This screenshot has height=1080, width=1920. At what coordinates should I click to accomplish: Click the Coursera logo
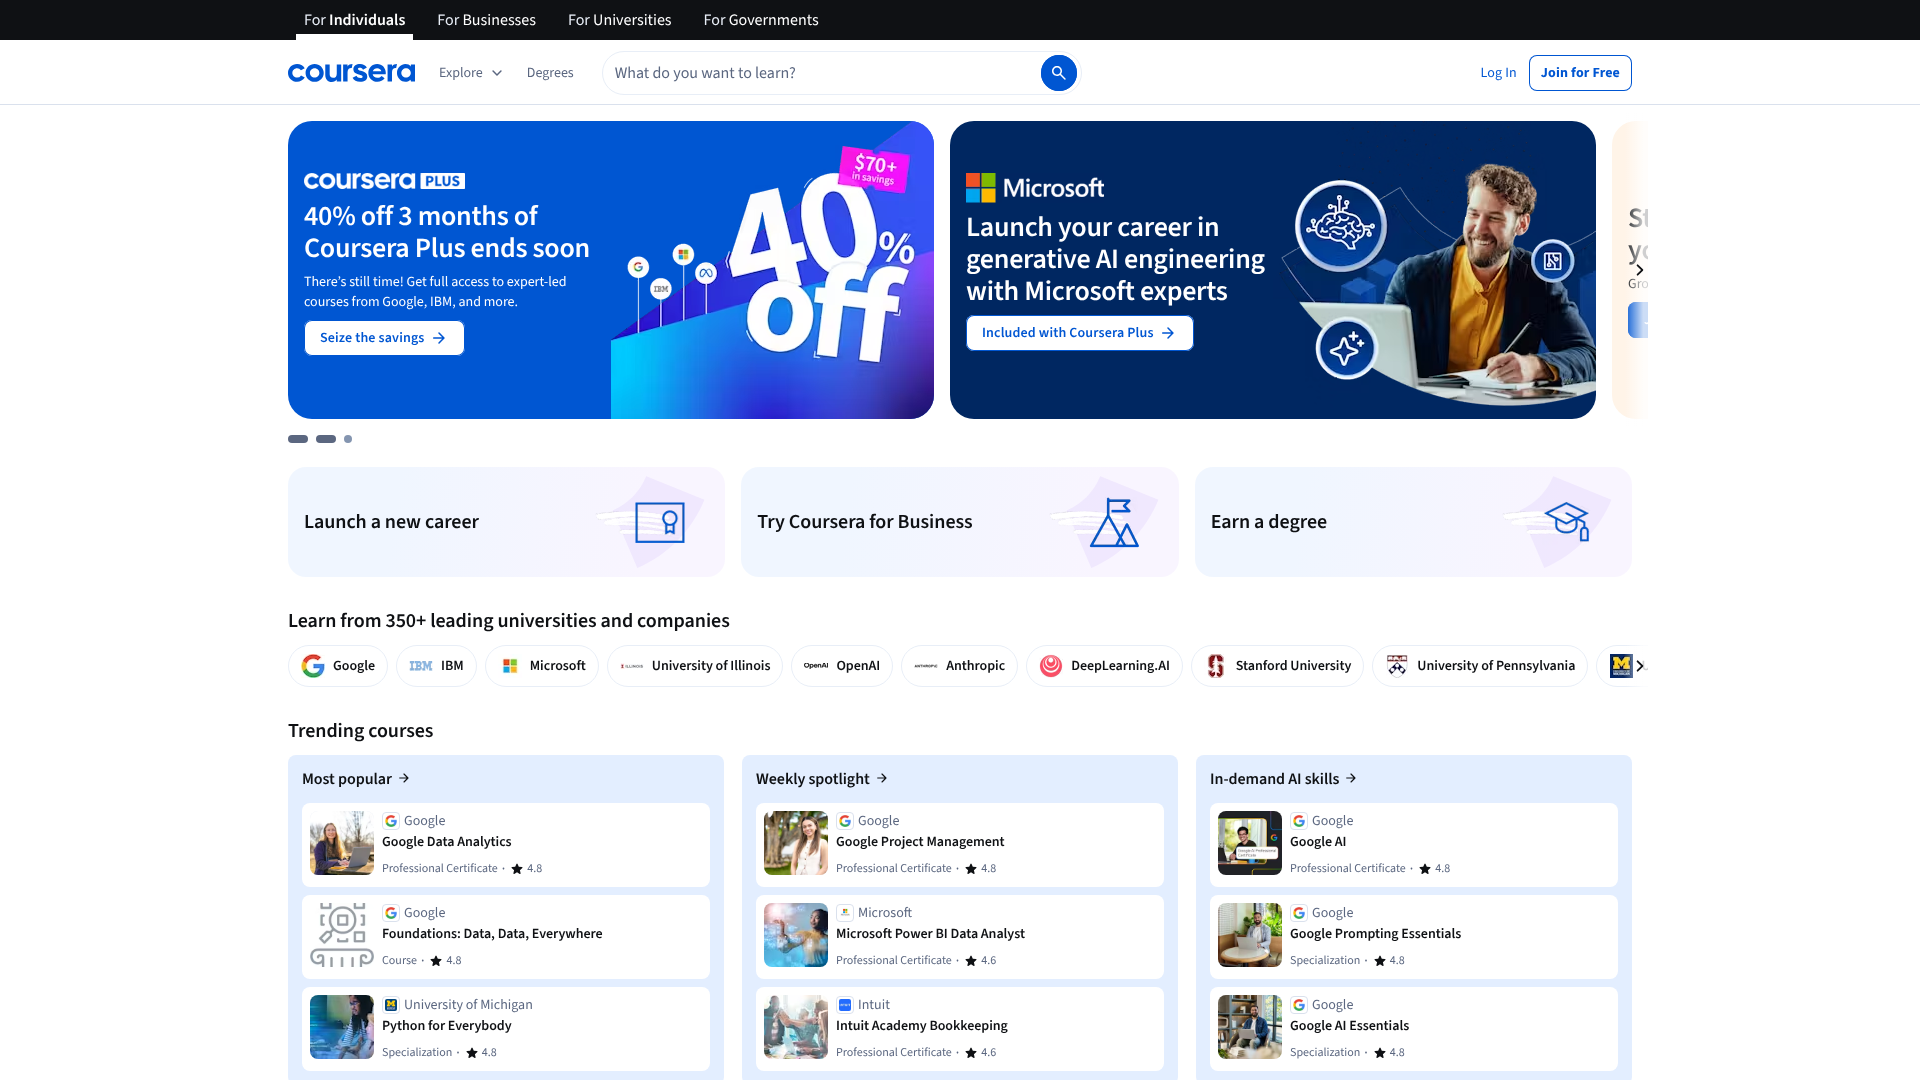click(351, 72)
